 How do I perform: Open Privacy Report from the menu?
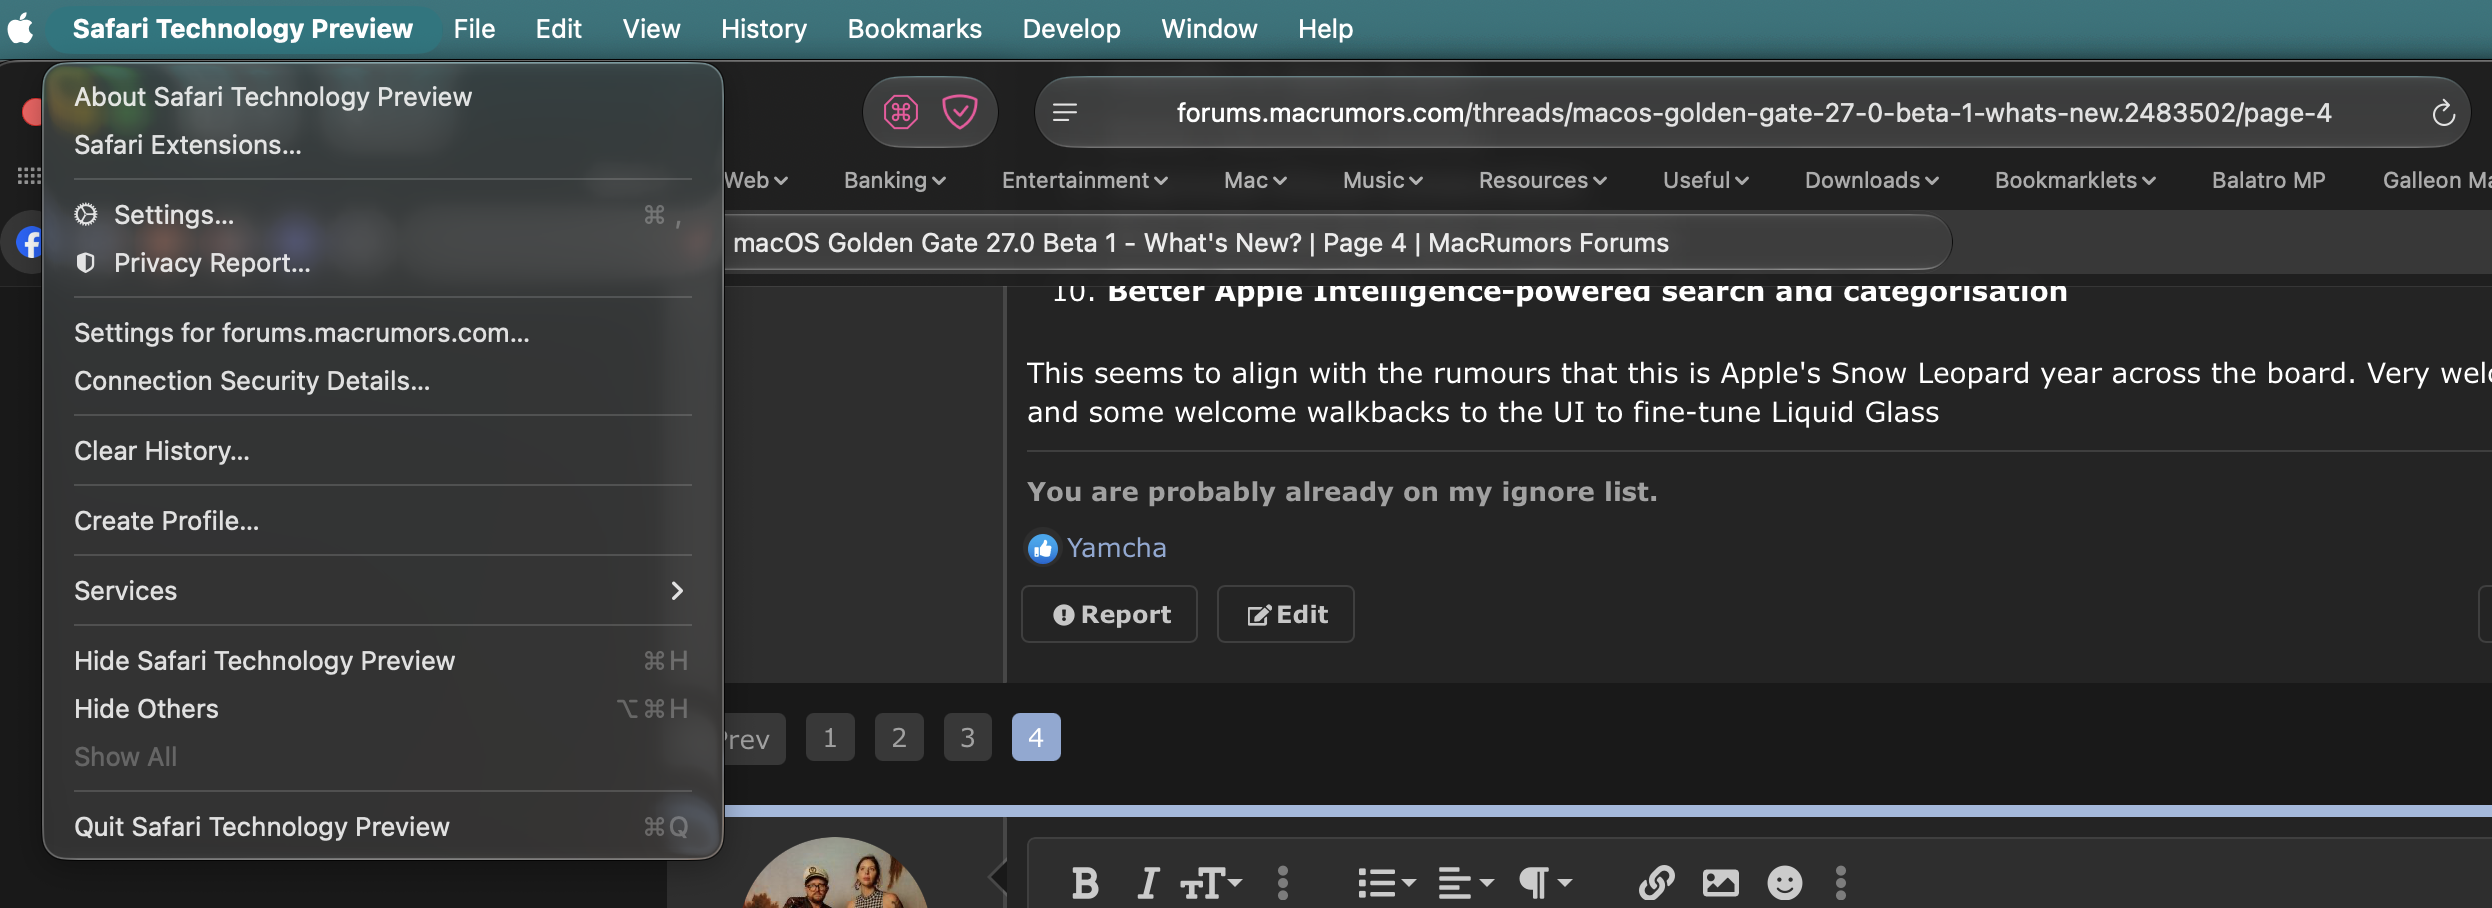(383, 263)
